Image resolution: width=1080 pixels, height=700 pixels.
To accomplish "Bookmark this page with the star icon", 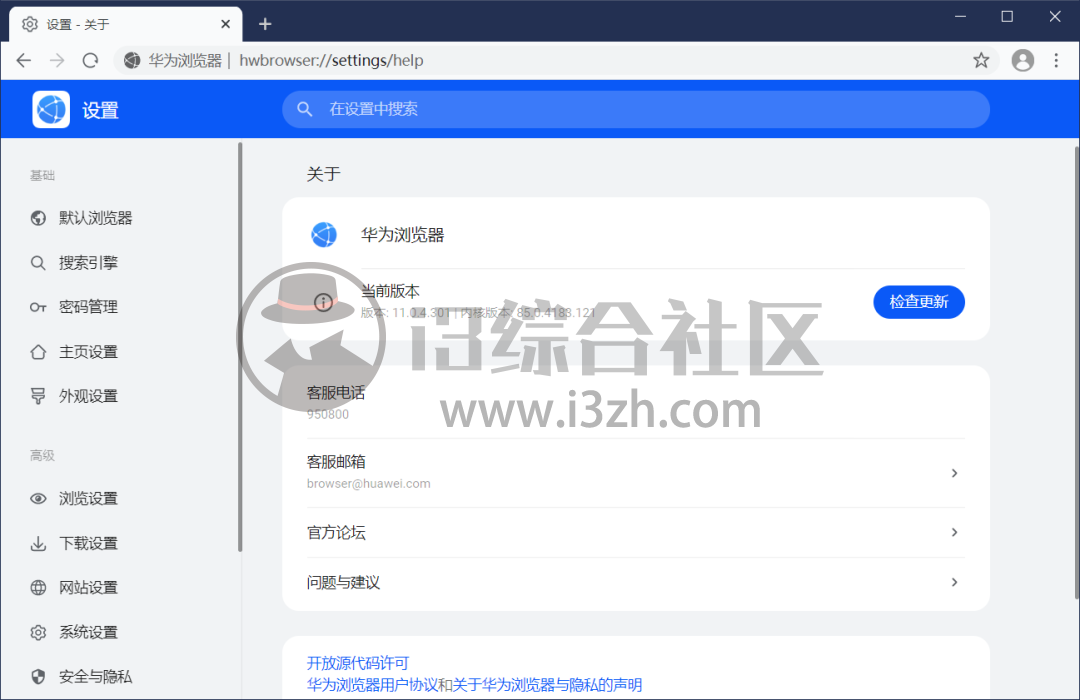I will coord(981,61).
